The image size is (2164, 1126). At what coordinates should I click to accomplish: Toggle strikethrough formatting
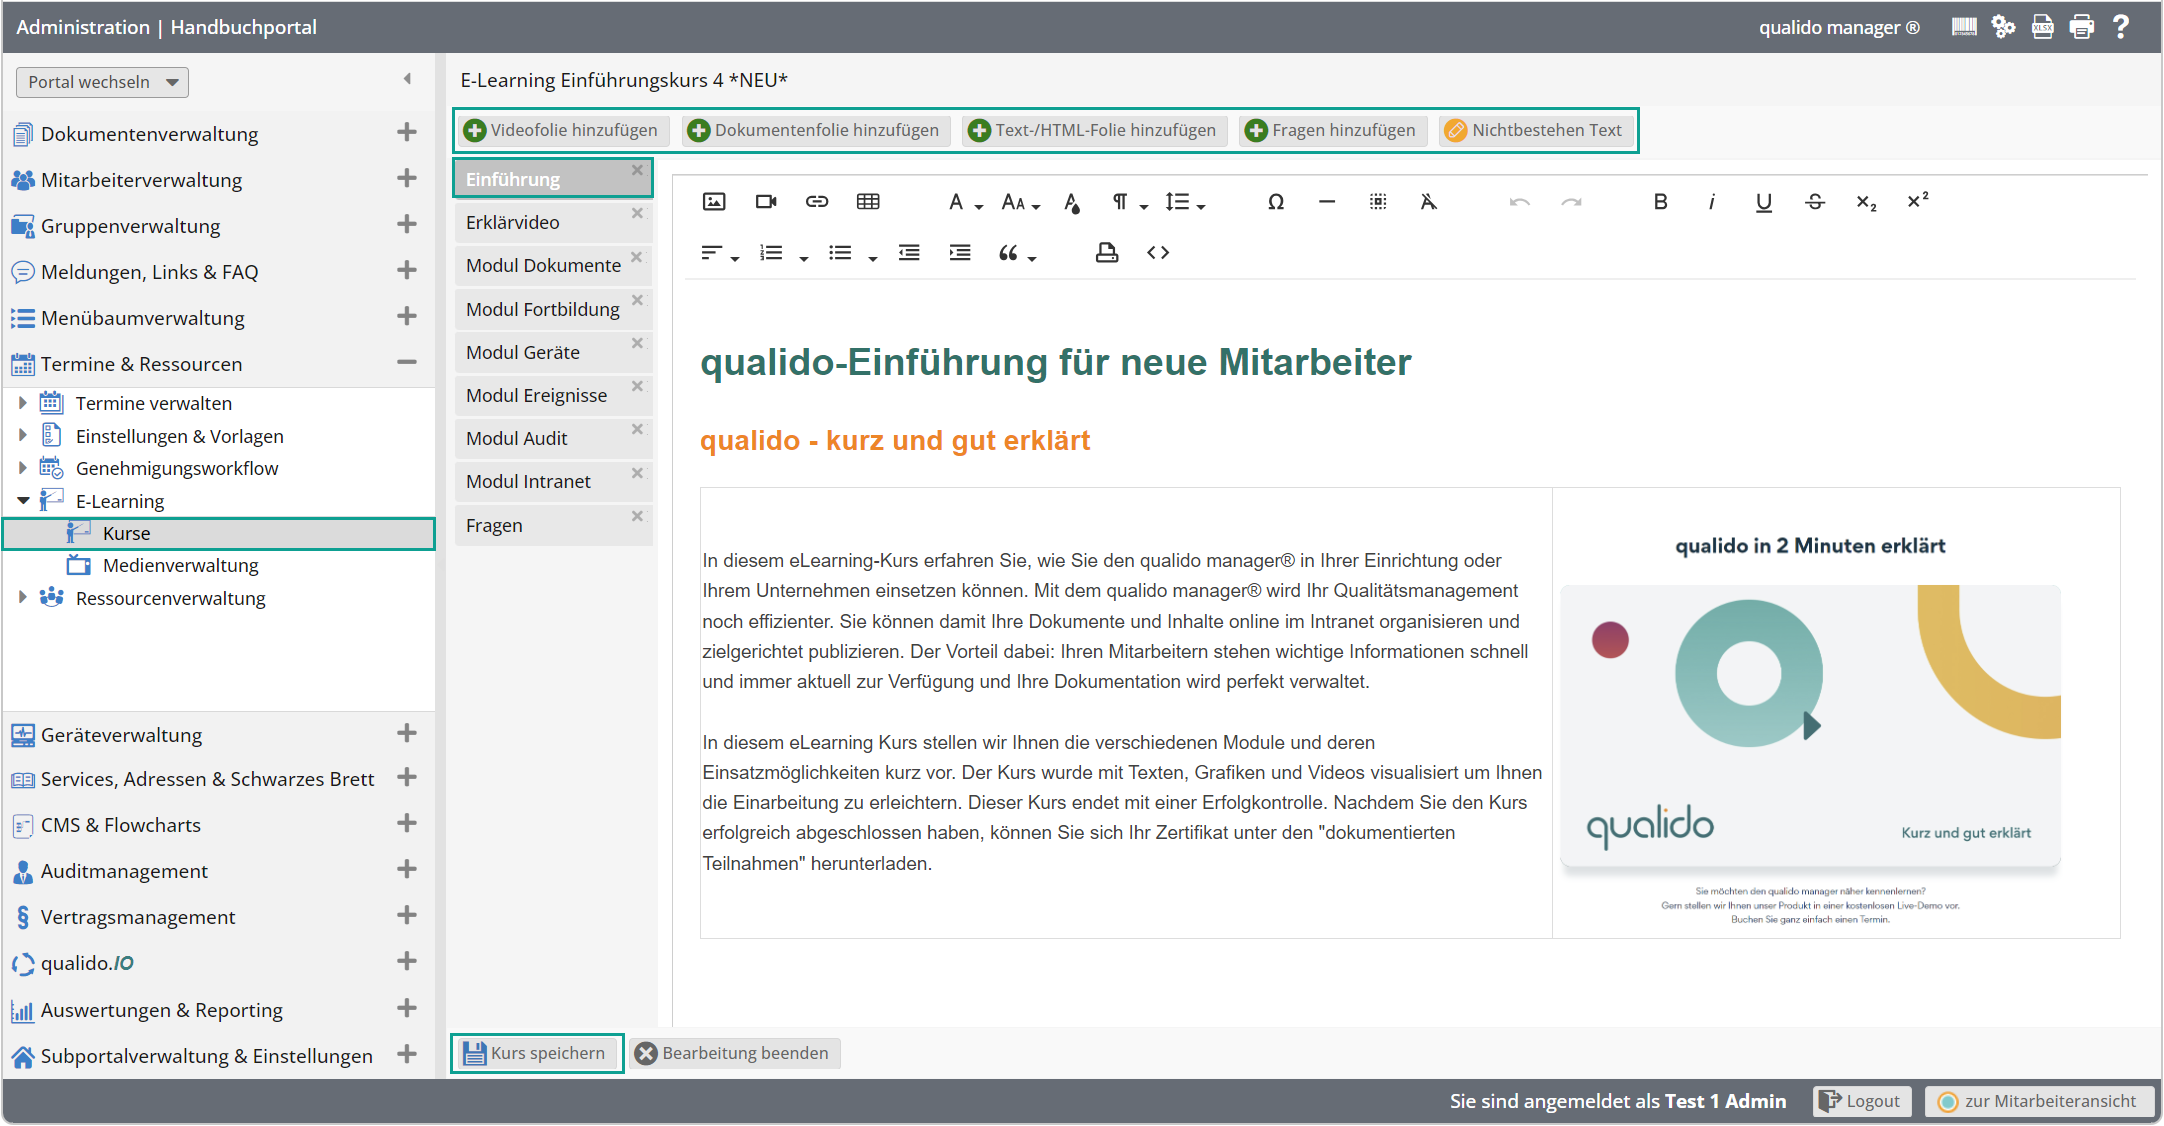[x=1815, y=202]
